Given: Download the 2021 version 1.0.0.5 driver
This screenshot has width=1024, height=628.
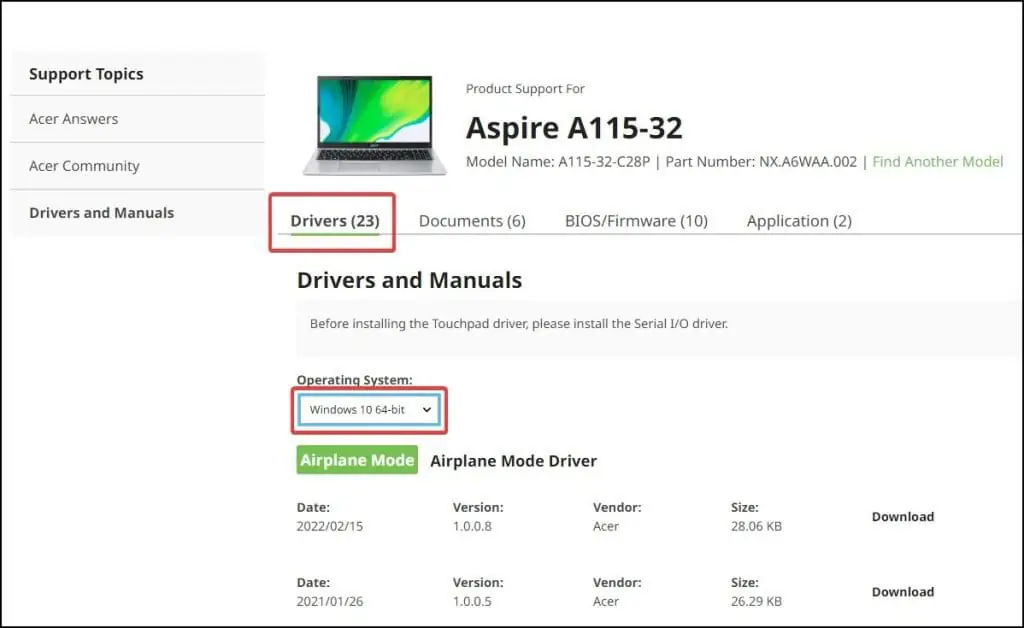Looking at the screenshot, I should point(901,591).
